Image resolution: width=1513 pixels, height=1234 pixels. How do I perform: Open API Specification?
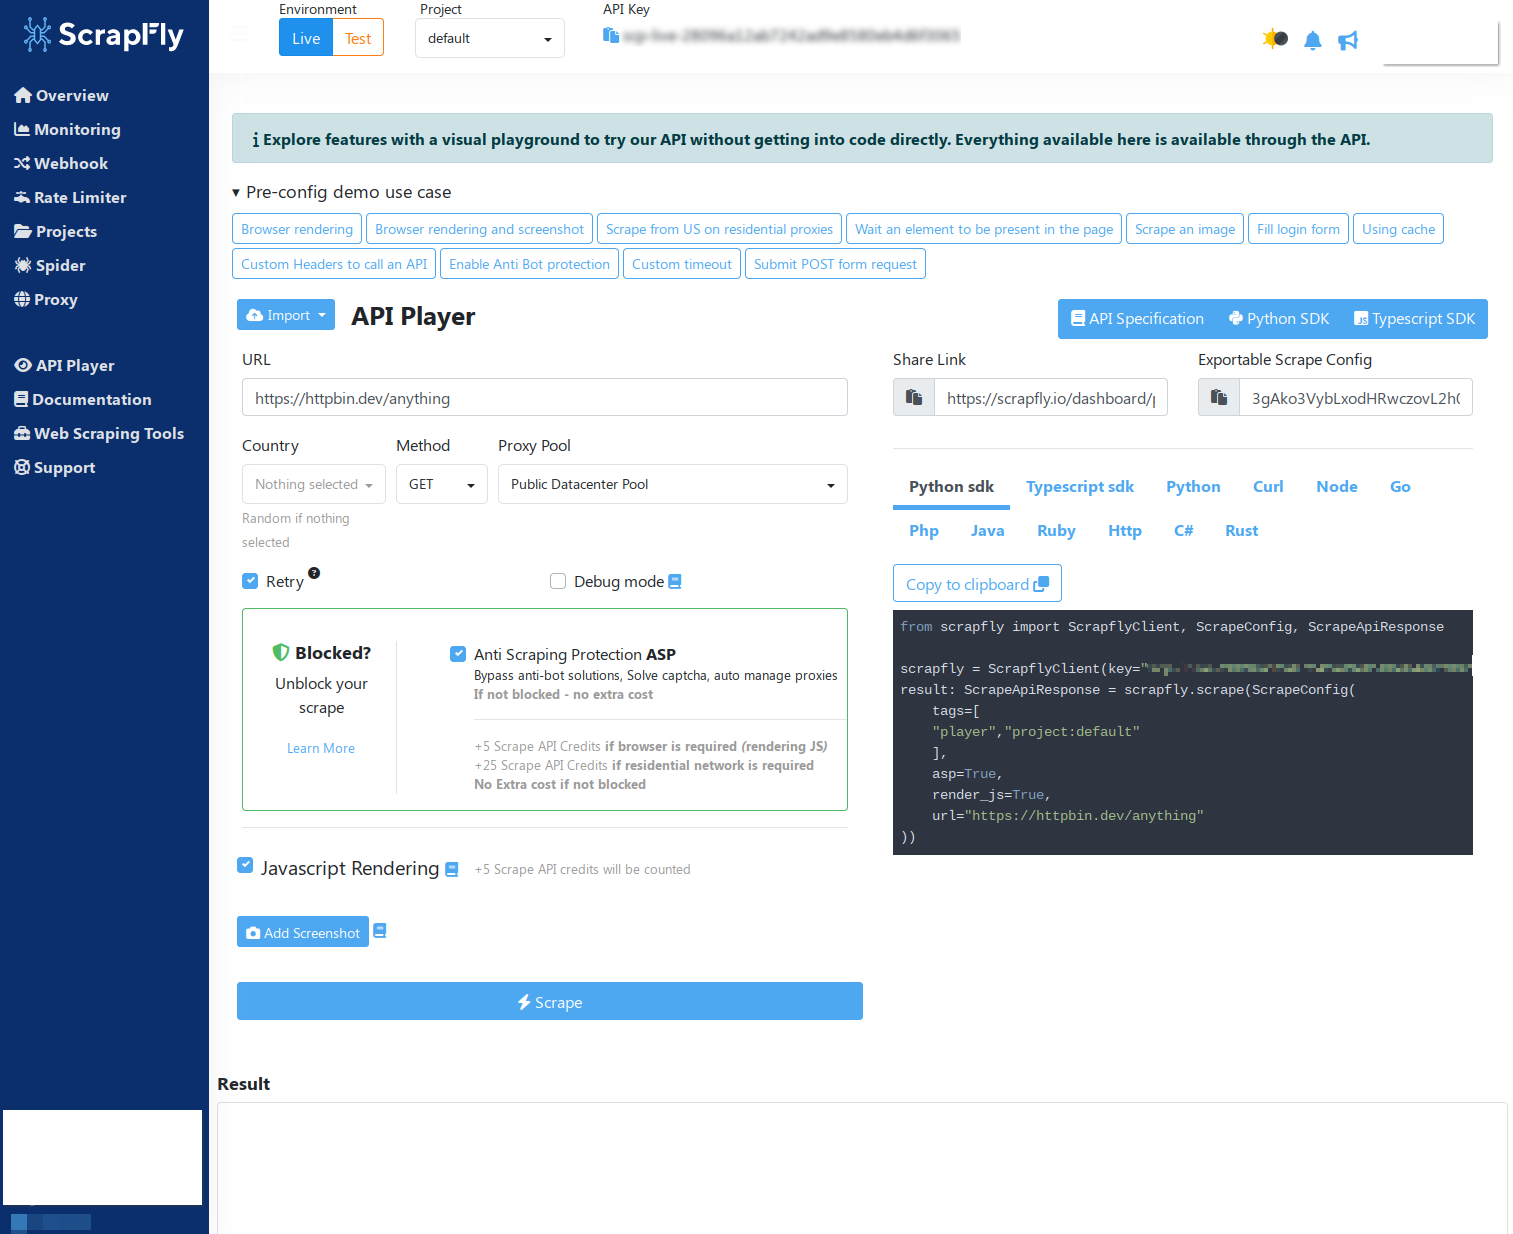(x=1137, y=319)
